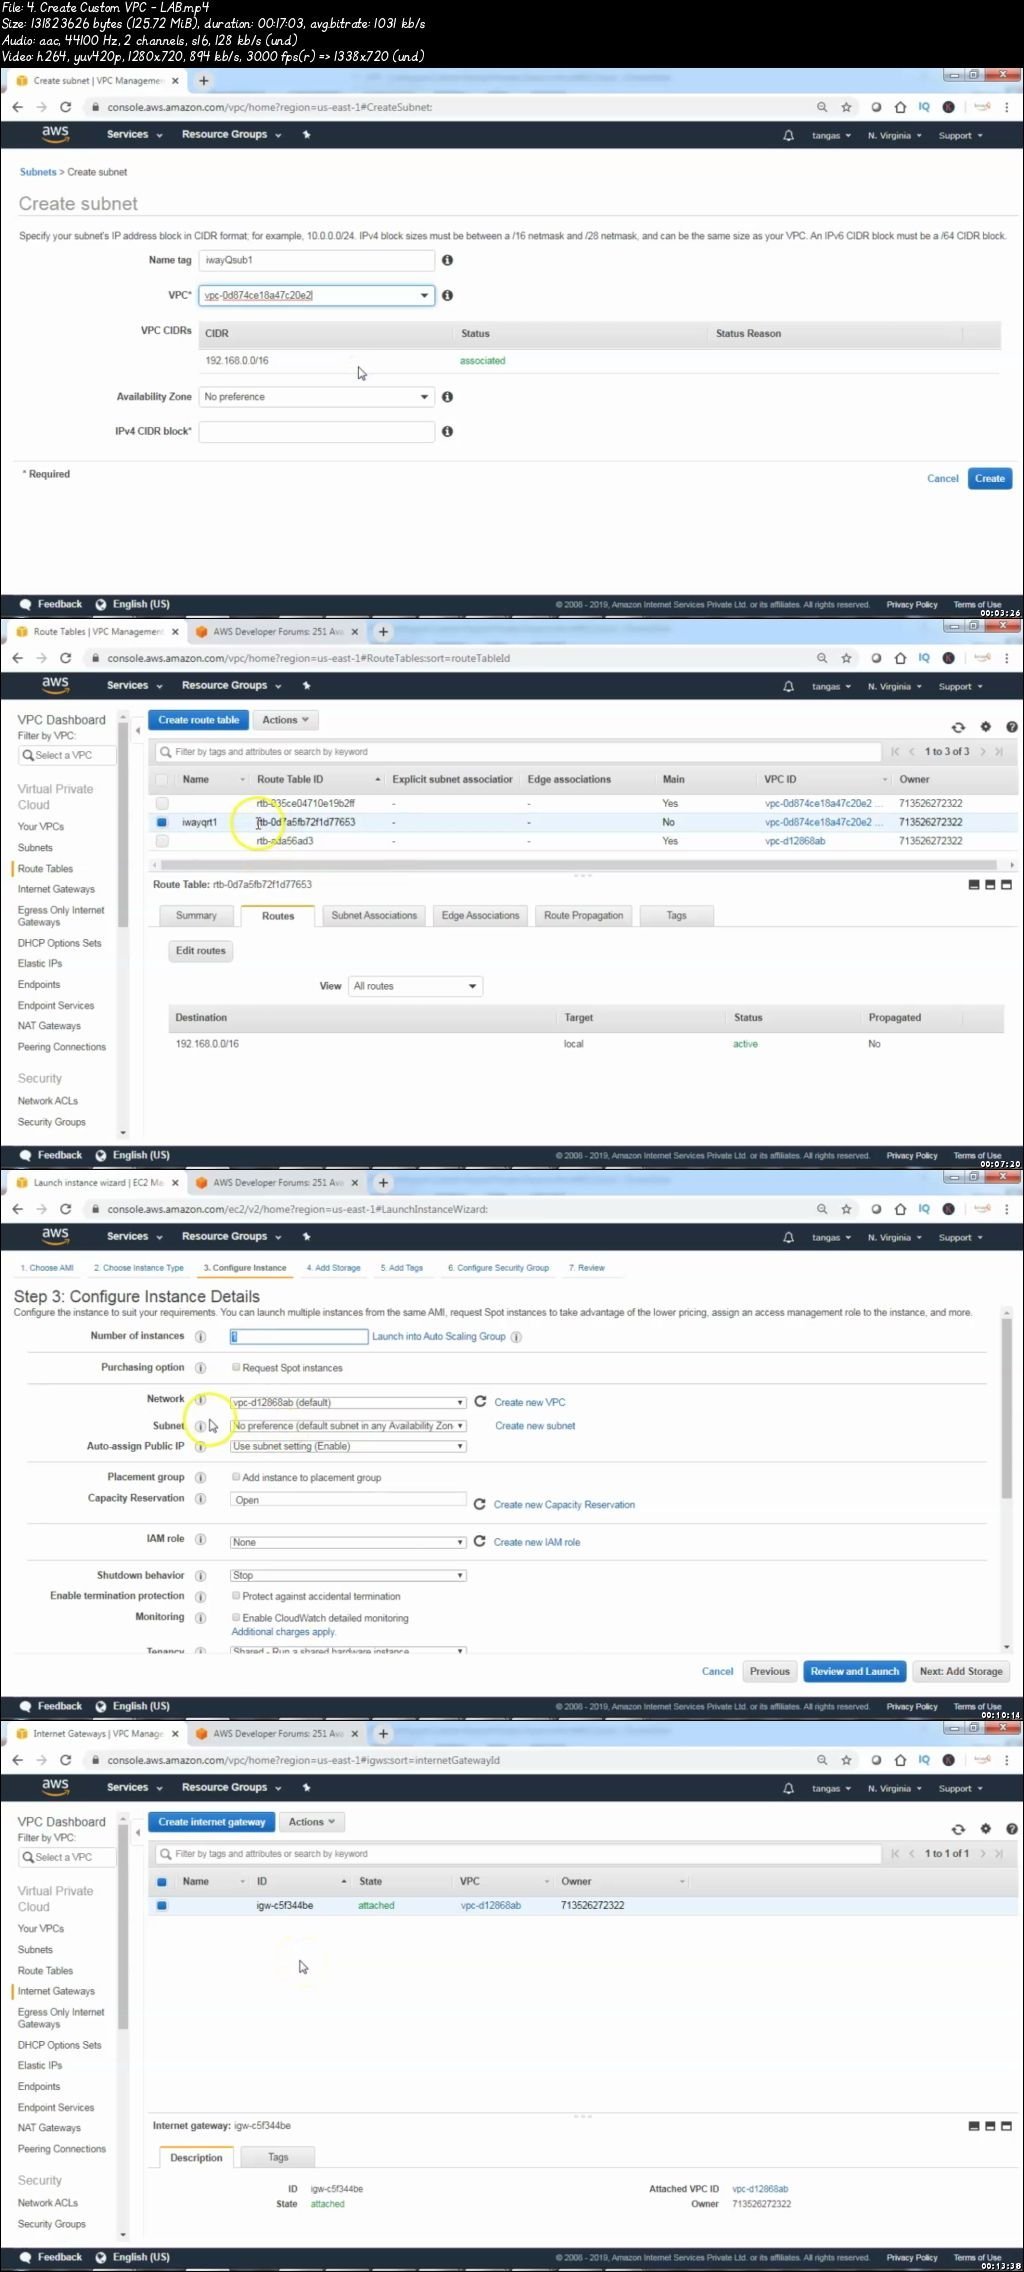Open Tags tab in Internet Gateways details
The width and height of the screenshot is (1024, 2272).
pos(278,2157)
